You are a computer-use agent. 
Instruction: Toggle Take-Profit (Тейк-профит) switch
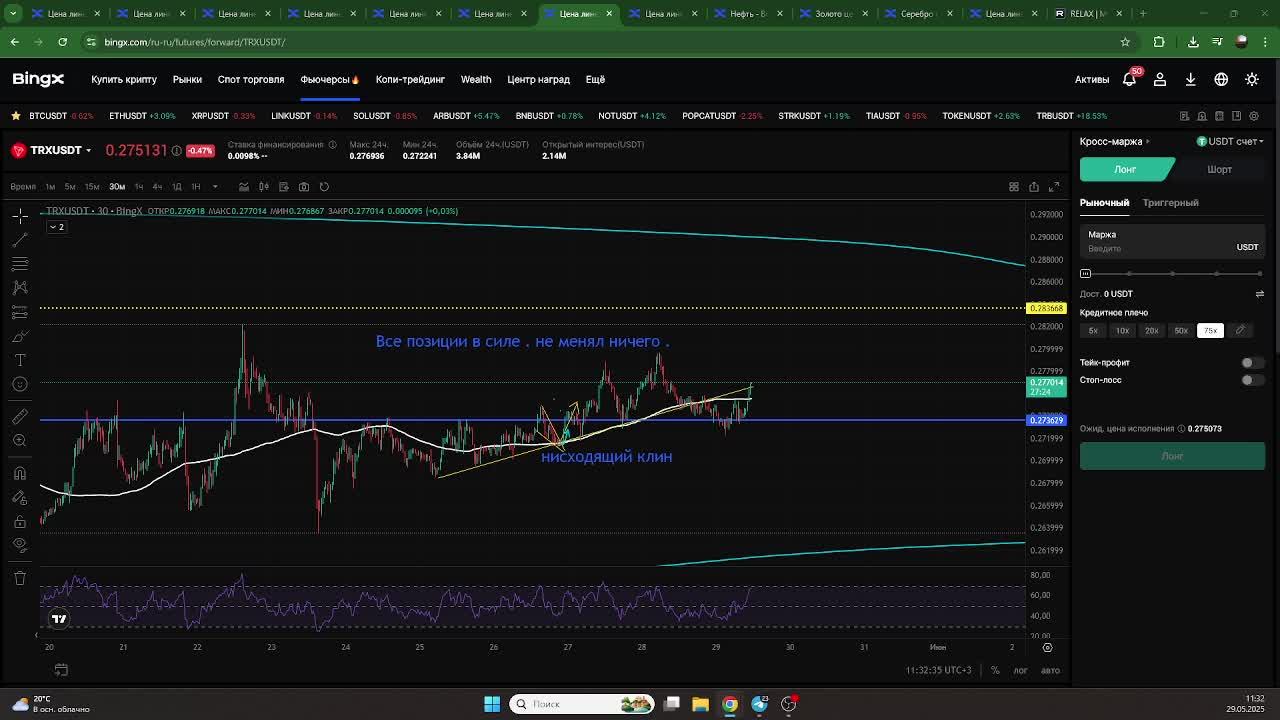1250,363
